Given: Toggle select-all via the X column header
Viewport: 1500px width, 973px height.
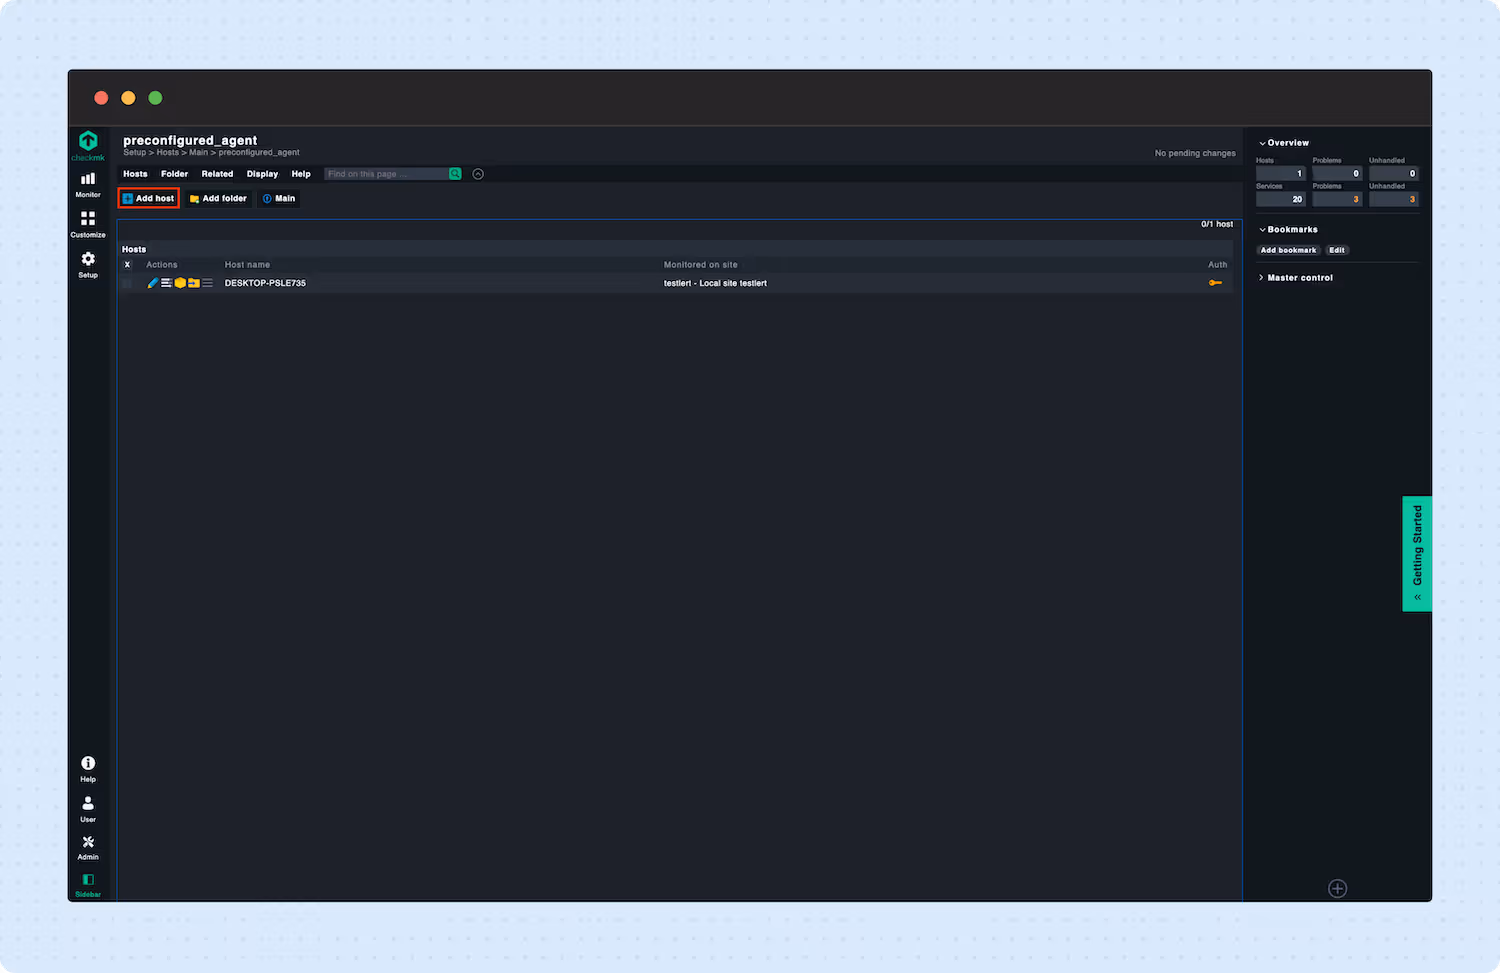Looking at the screenshot, I should [x=127, y=264].
